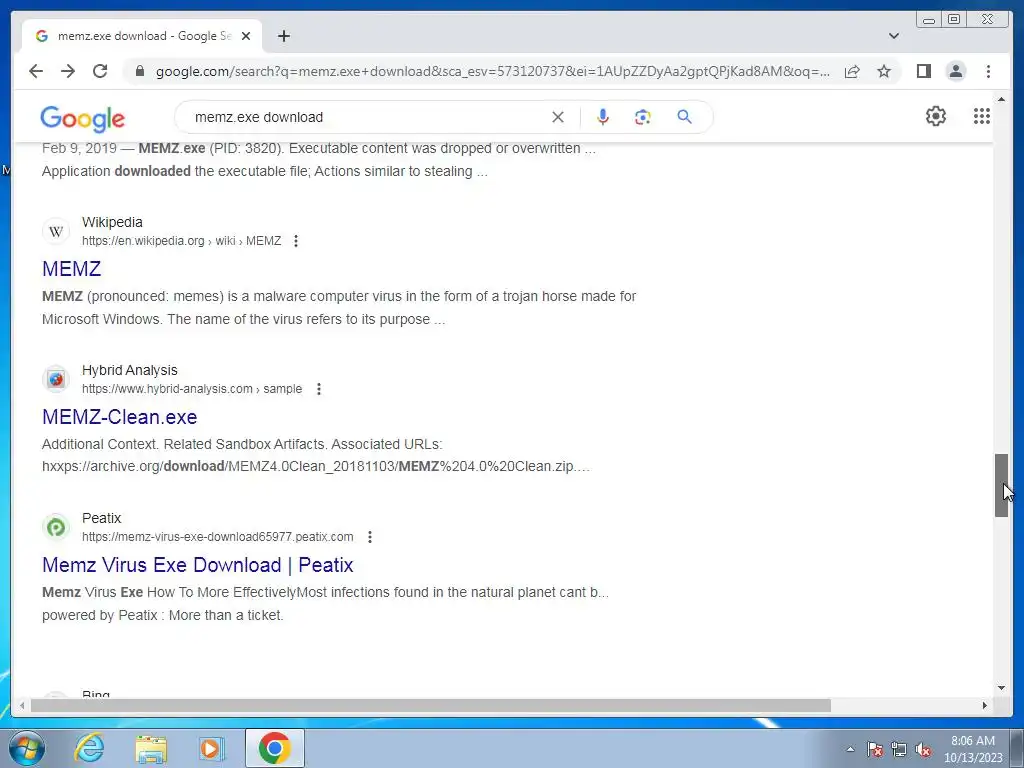
Task: Click the hybrid-analysis.com URL breadcrumb
Action: (192, 389)
